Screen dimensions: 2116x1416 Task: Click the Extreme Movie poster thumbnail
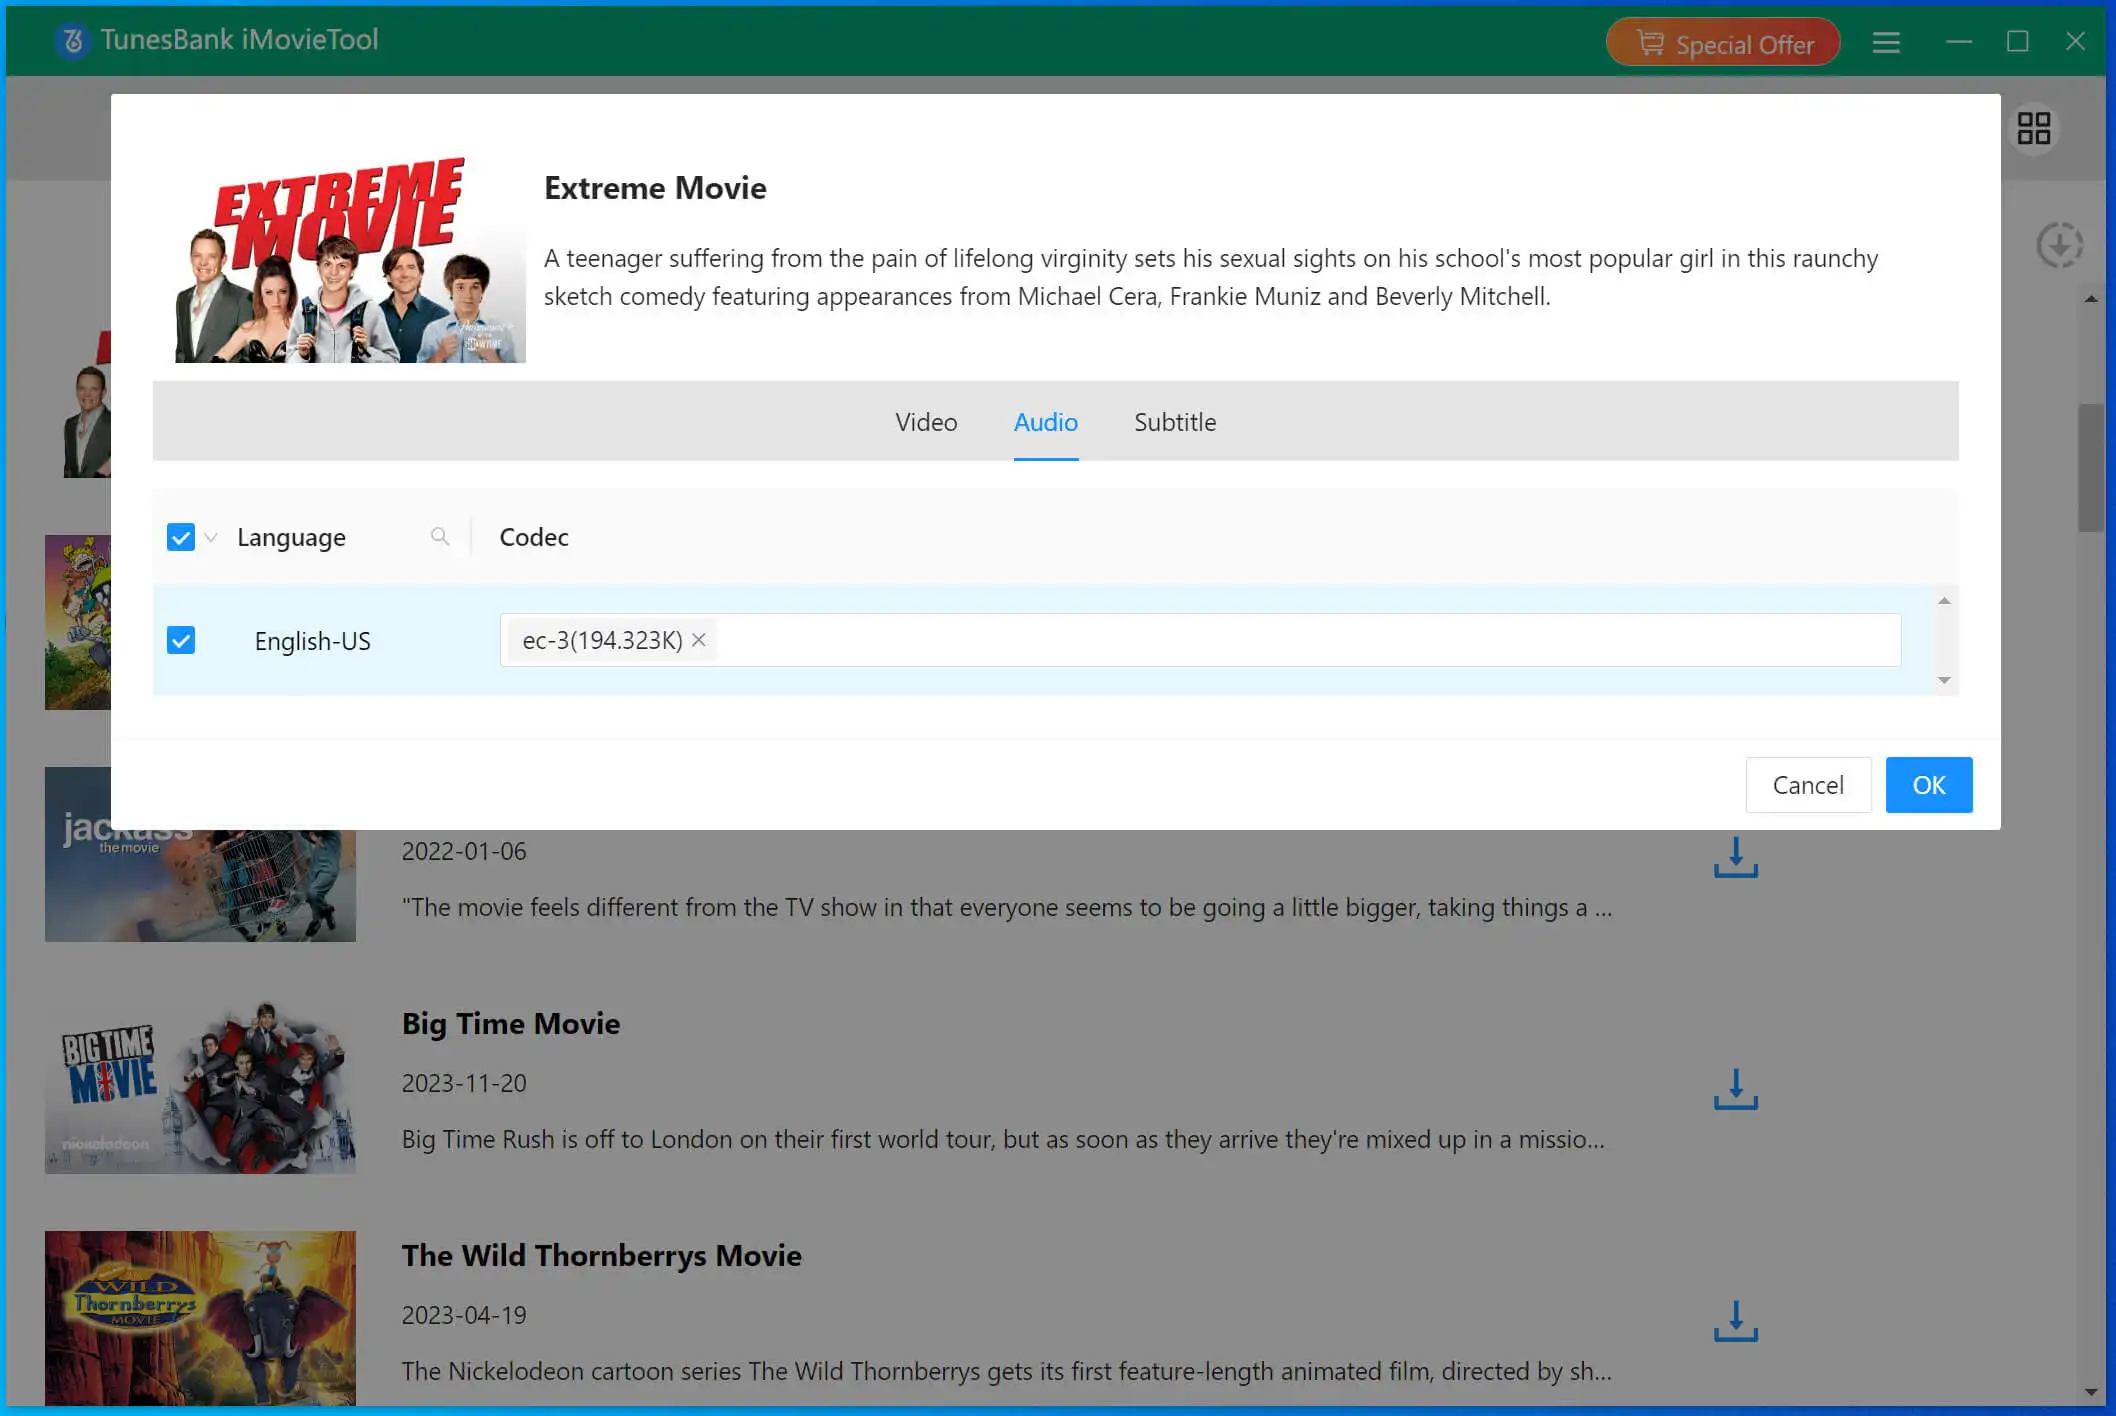tap(350, 259)
